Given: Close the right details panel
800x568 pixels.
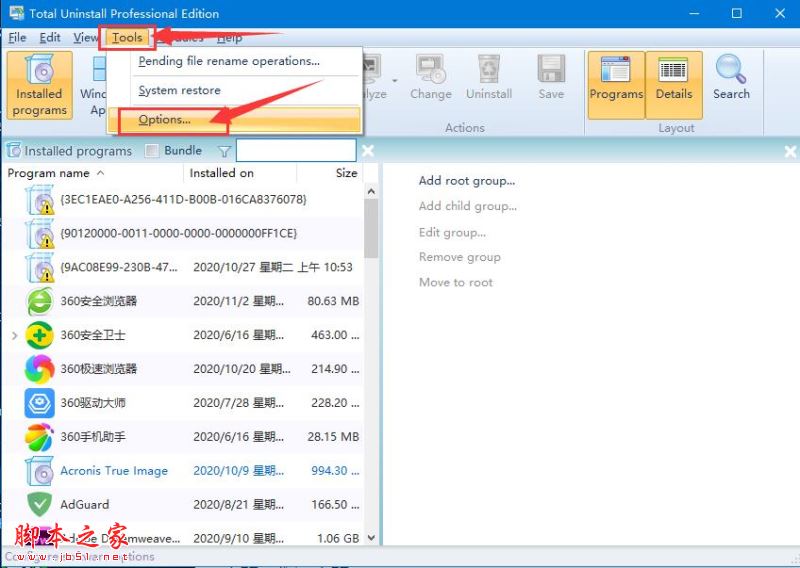Looking at the screenshot, I should pyautogui.click(x=790, y=152).
